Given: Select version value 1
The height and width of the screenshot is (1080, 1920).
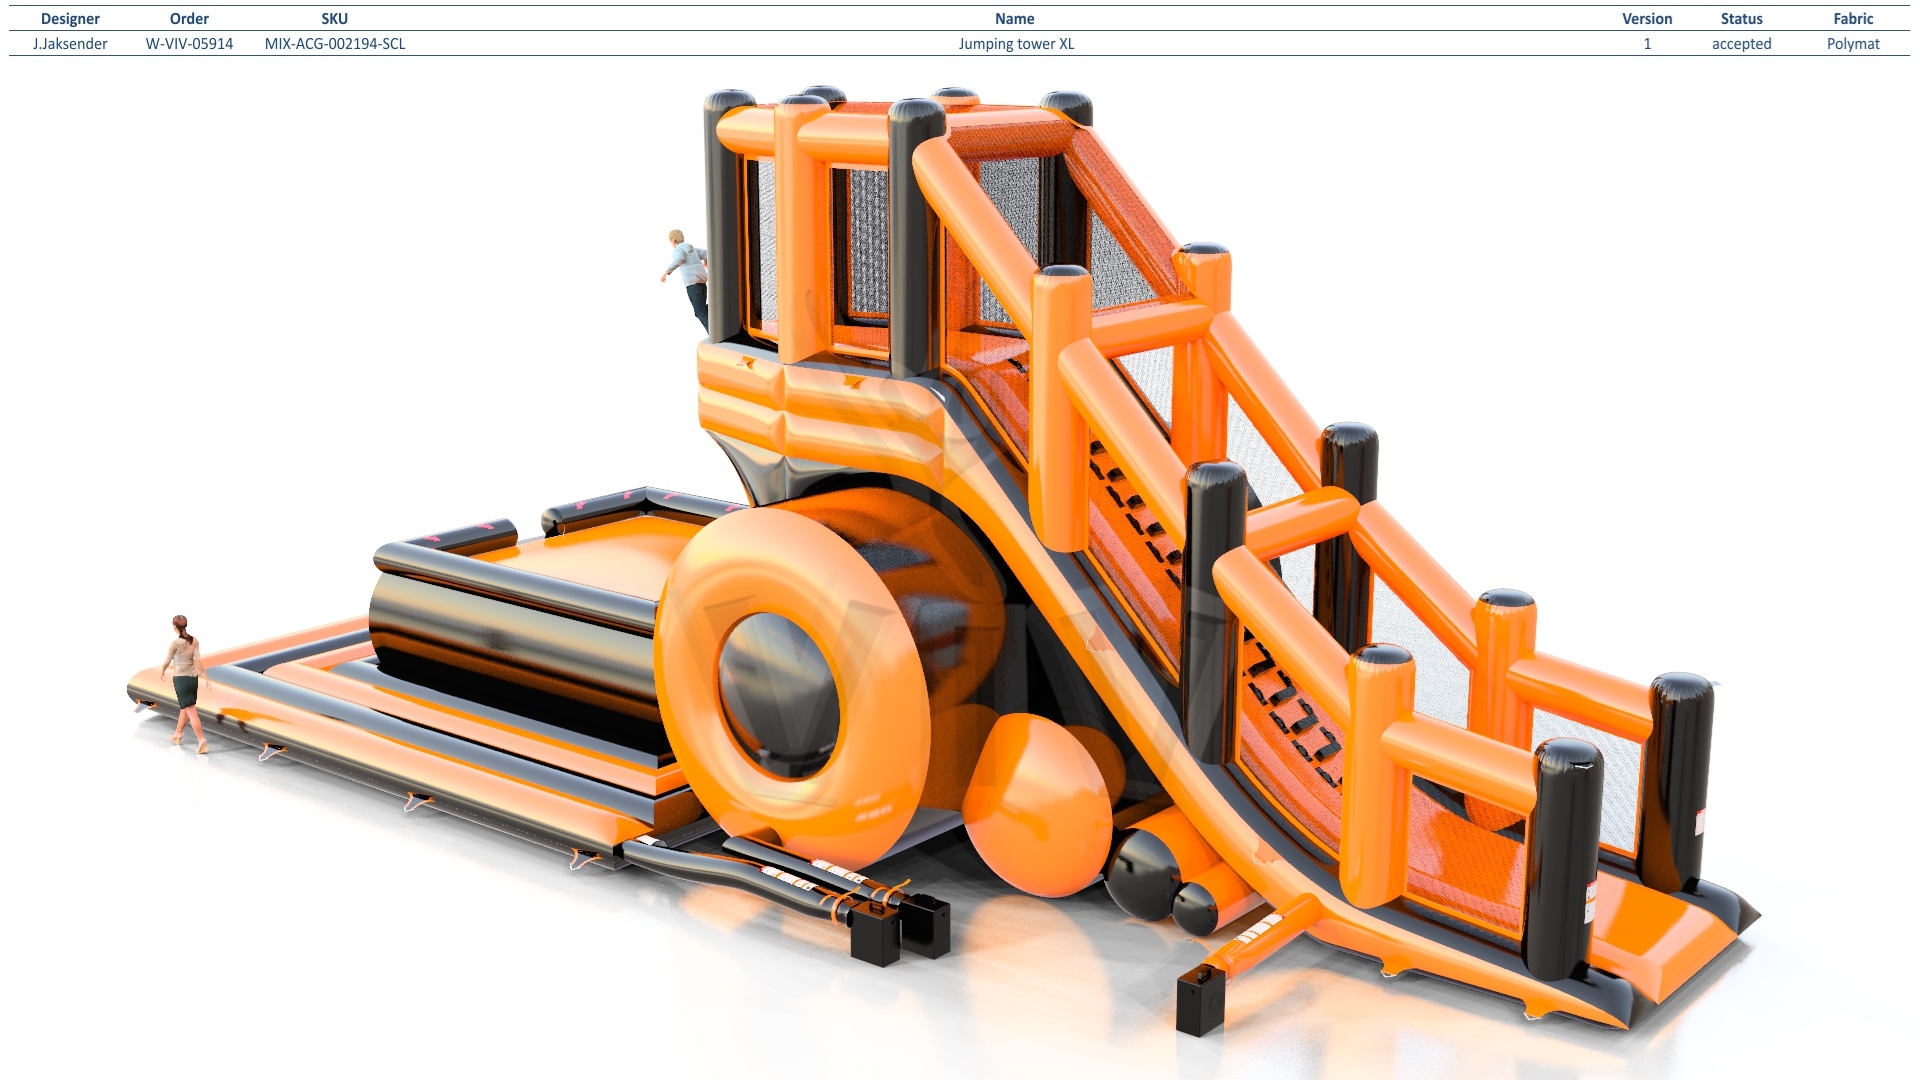Looking at the screenshot, I should pos(1647,44).
